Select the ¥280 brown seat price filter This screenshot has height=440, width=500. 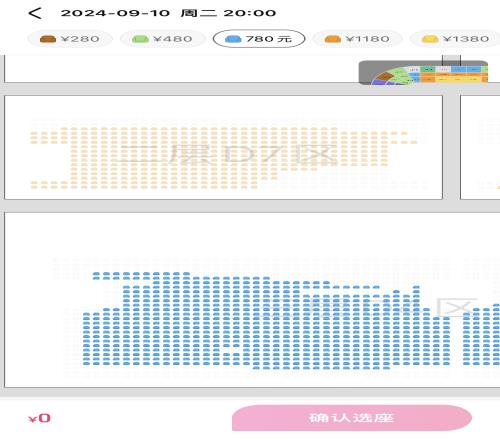coord(70,39)
